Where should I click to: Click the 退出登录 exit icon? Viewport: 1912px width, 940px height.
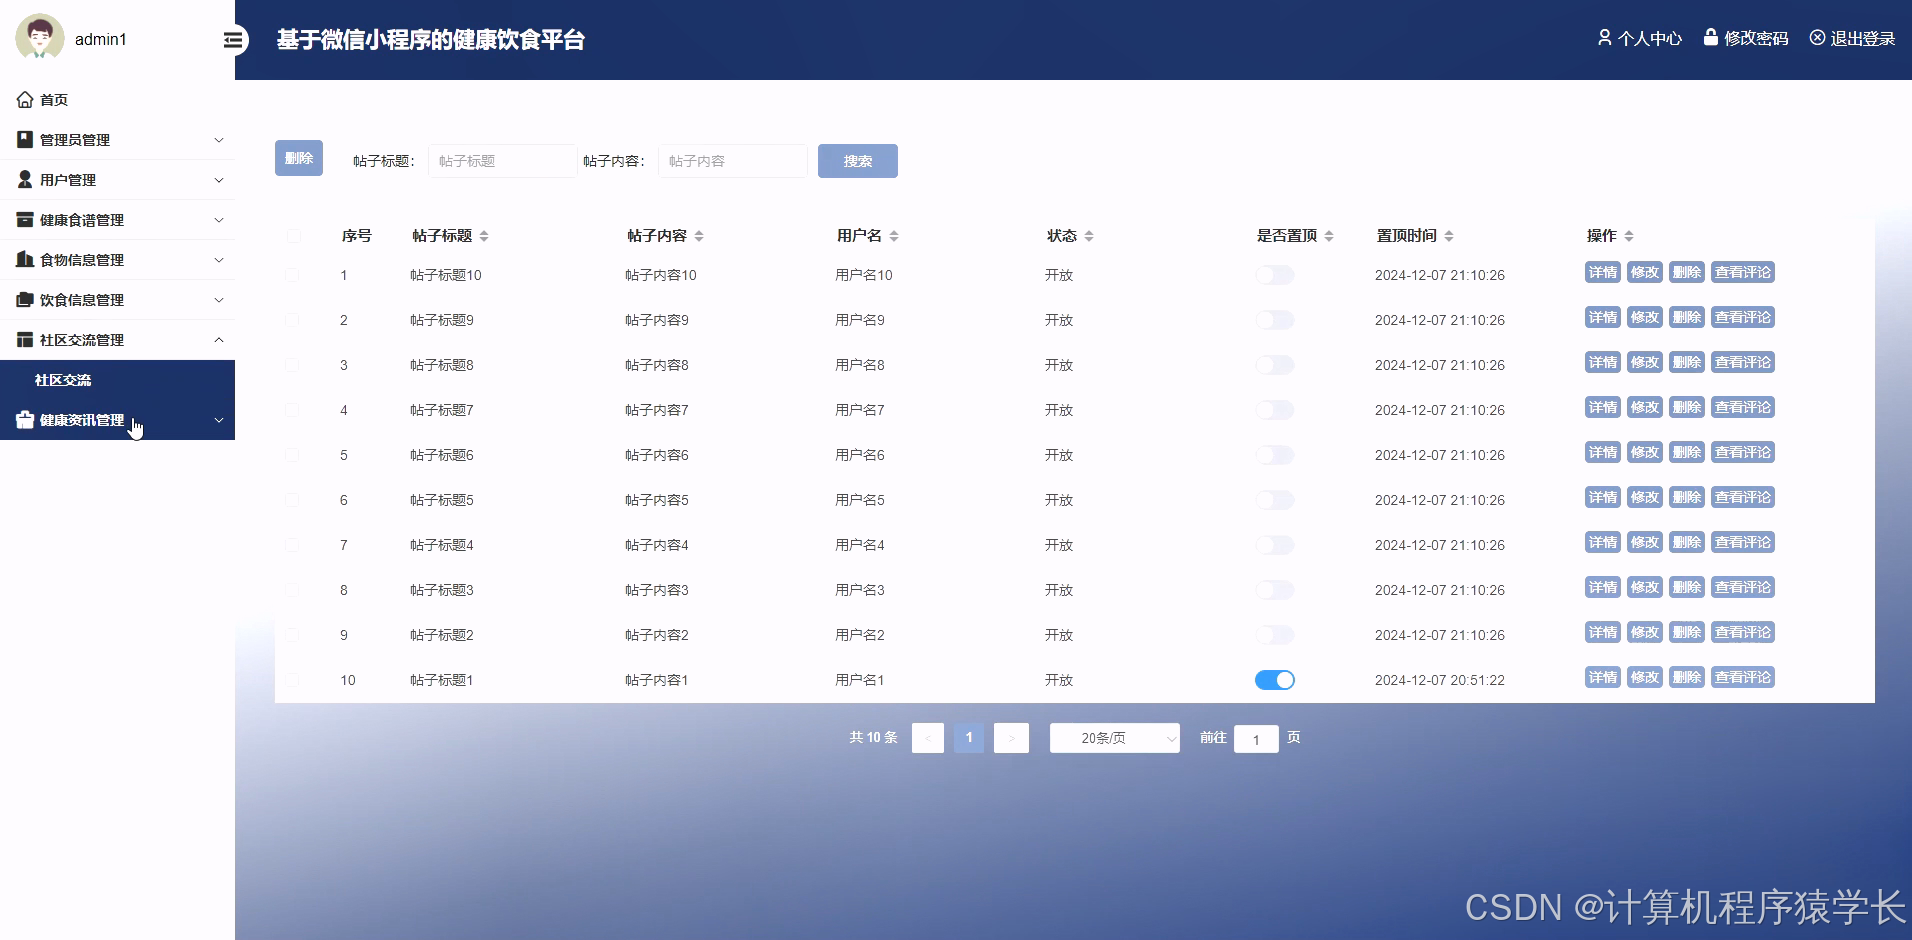click(x=1817, y=37)
